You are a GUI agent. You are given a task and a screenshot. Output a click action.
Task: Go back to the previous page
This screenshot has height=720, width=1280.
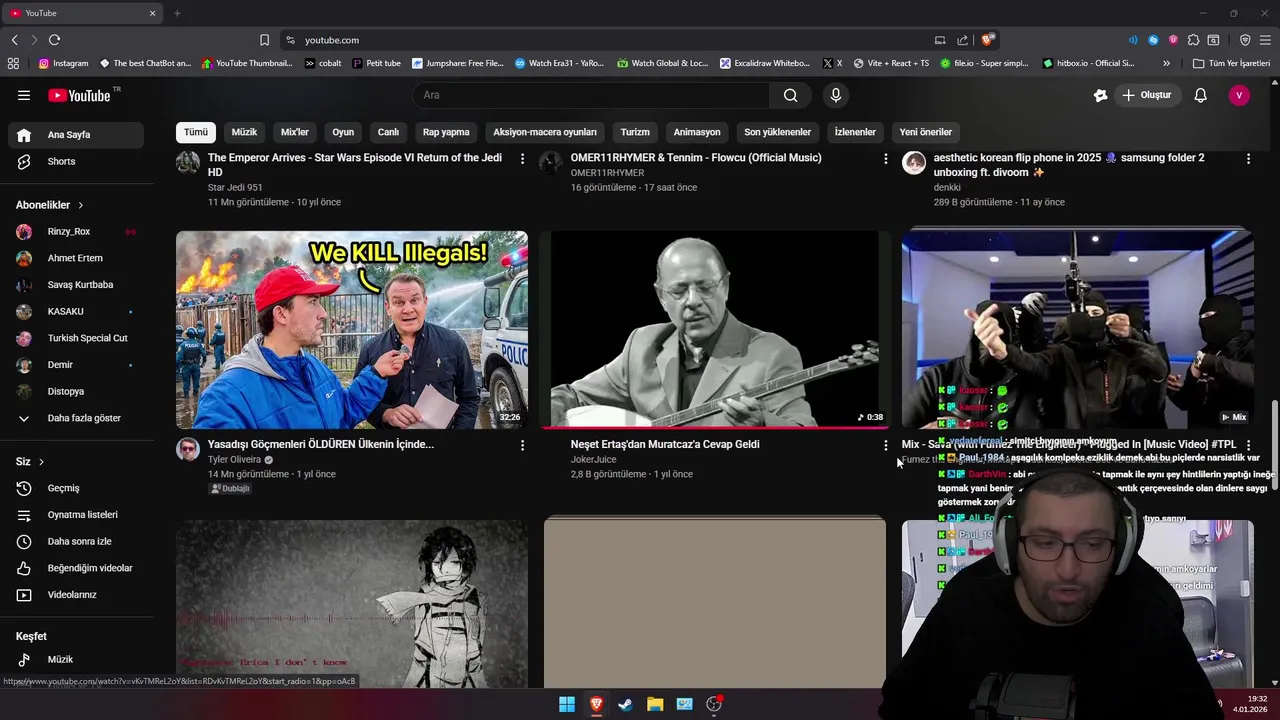(14, 40)
